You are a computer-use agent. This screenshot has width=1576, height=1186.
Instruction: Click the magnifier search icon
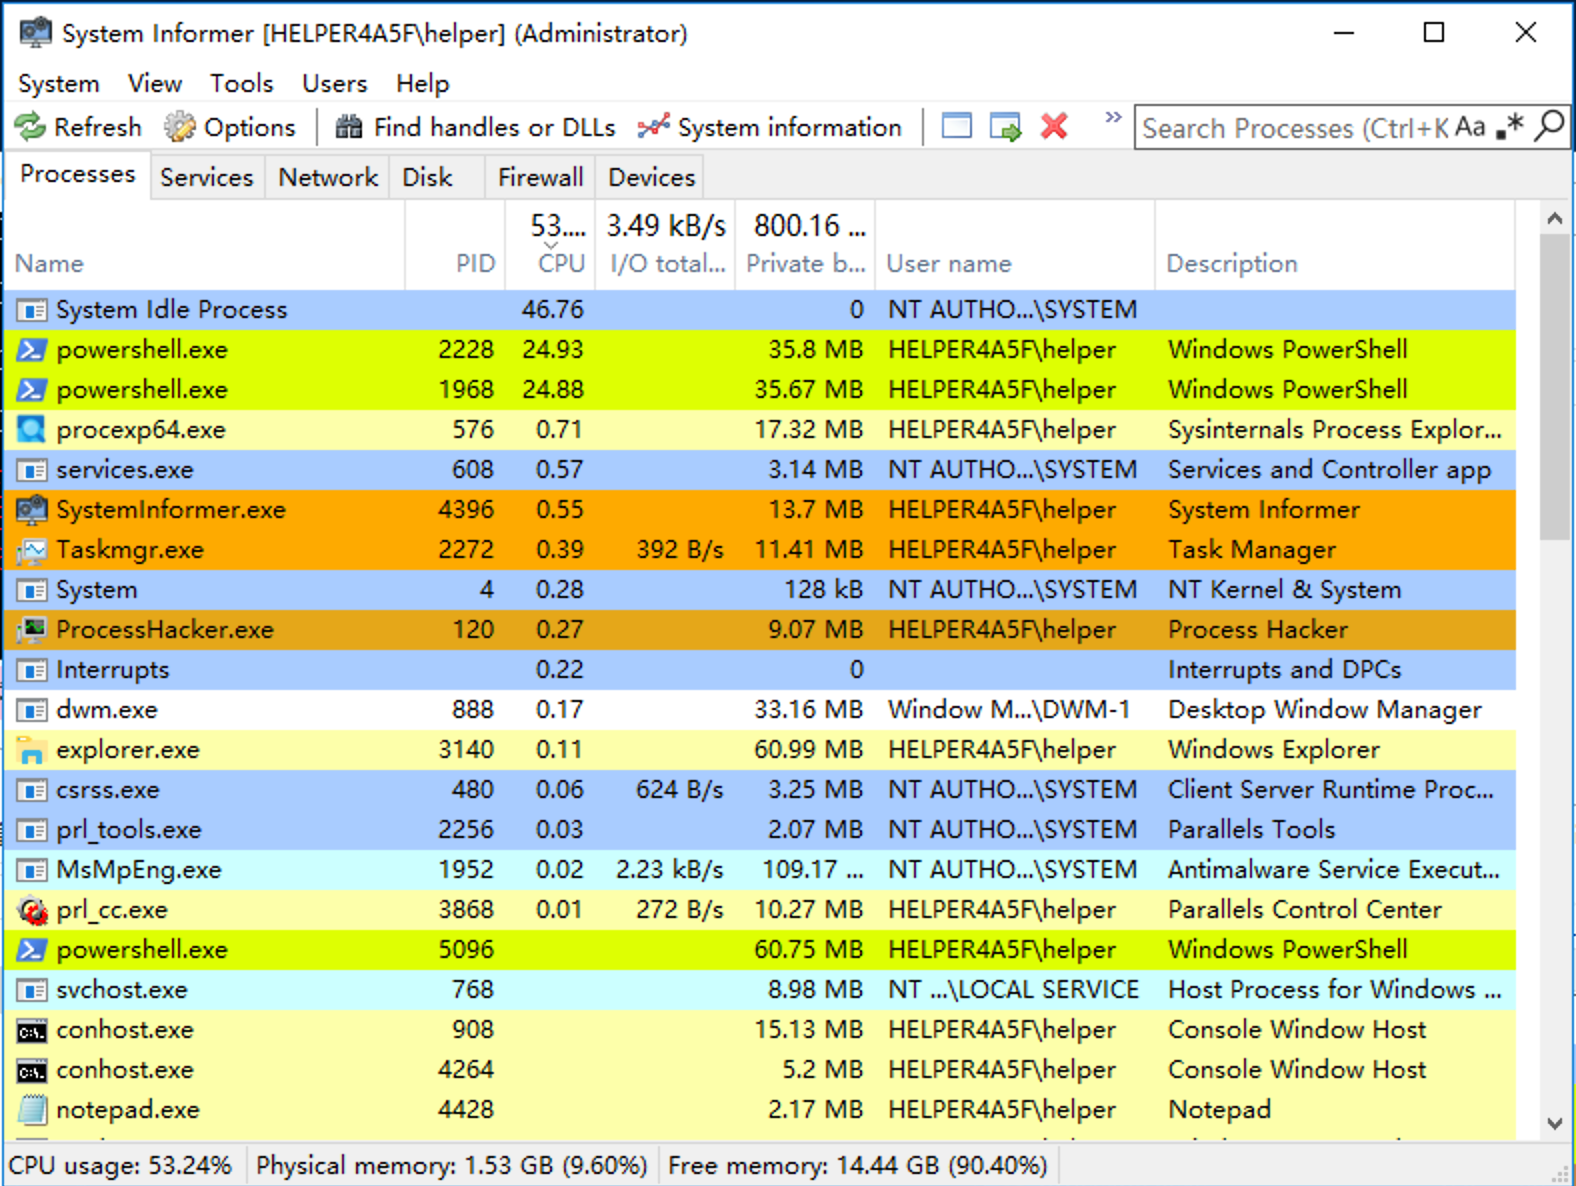pos(1549,127)
